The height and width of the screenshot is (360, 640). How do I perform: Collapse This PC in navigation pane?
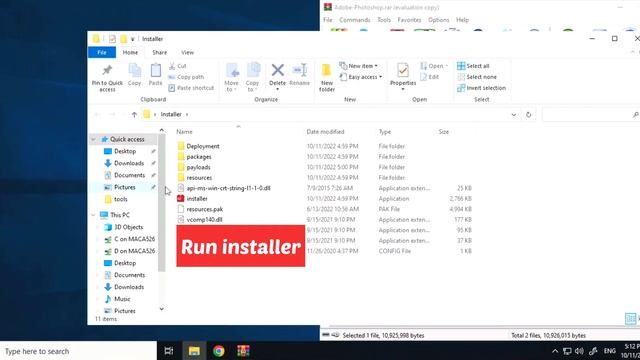[x=93, y=215]
